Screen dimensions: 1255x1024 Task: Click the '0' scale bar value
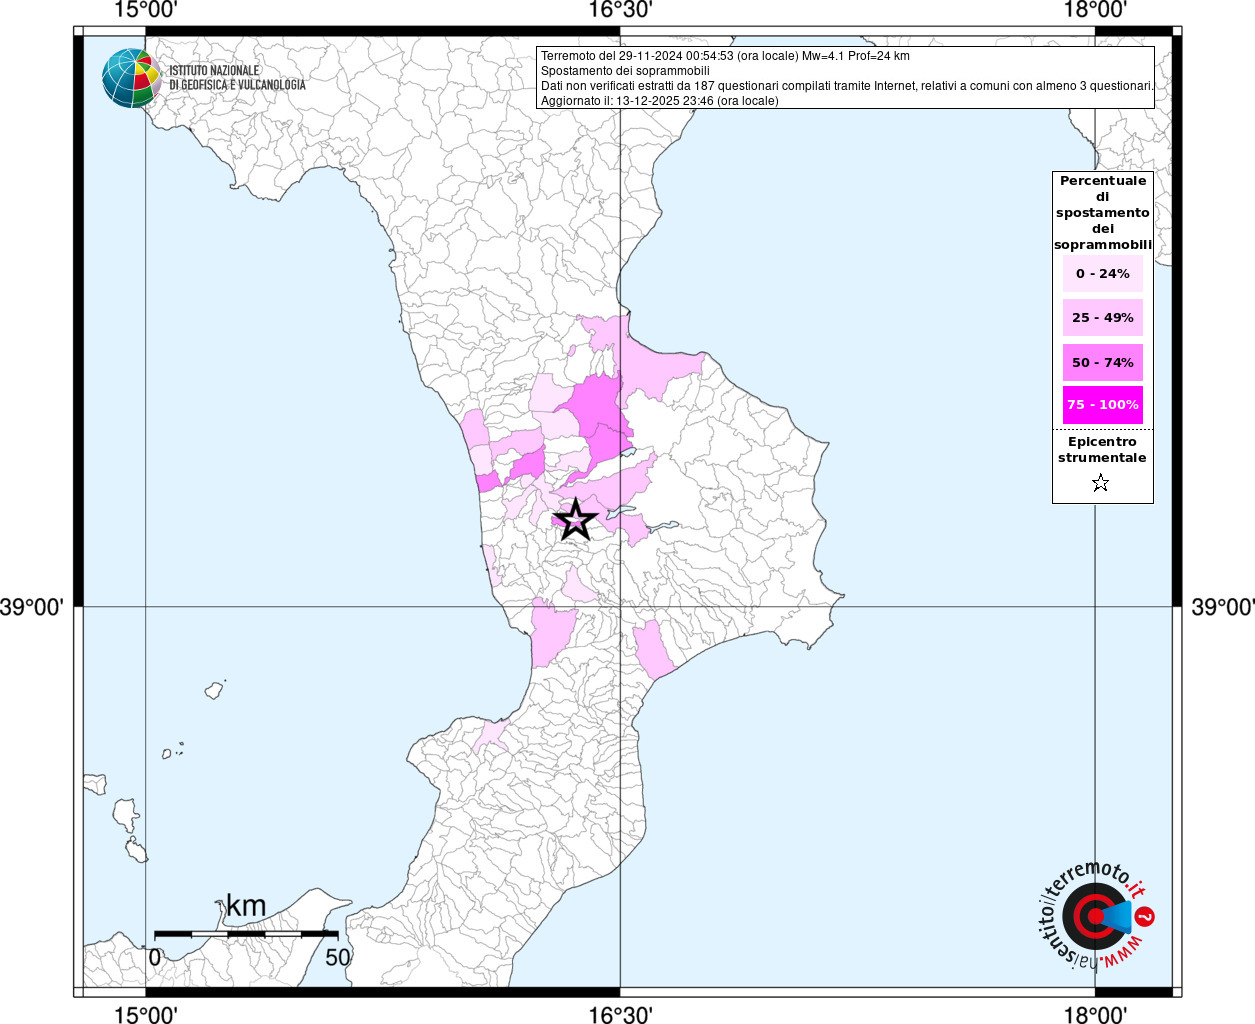pos(155,957)
